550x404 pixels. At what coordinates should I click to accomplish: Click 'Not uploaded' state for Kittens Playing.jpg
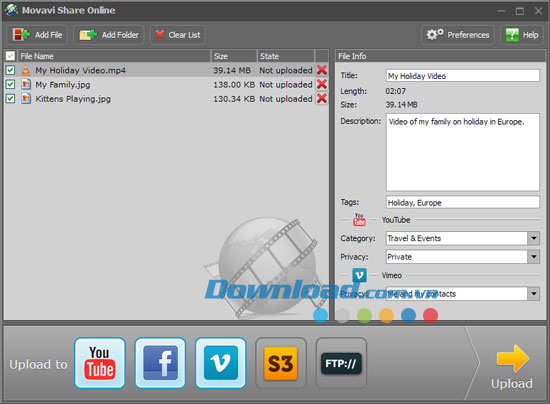click(286, 99)
